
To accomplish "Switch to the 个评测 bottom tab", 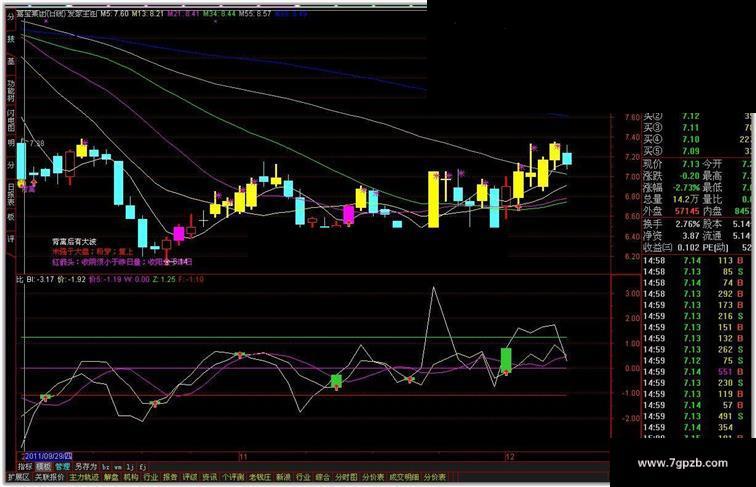I will (x=233, y=477).
